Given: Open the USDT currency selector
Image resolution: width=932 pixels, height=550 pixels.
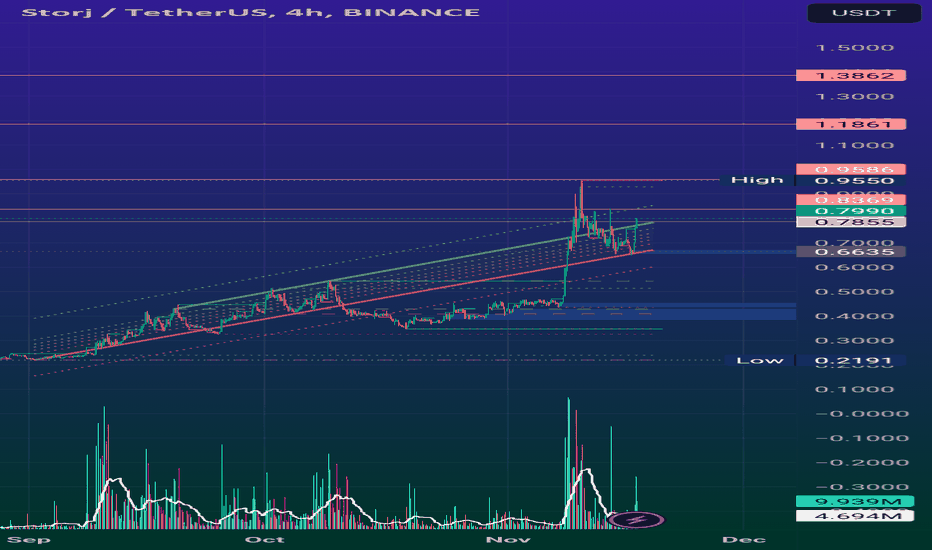Looking at the screenshot, I should coord(864,12).
